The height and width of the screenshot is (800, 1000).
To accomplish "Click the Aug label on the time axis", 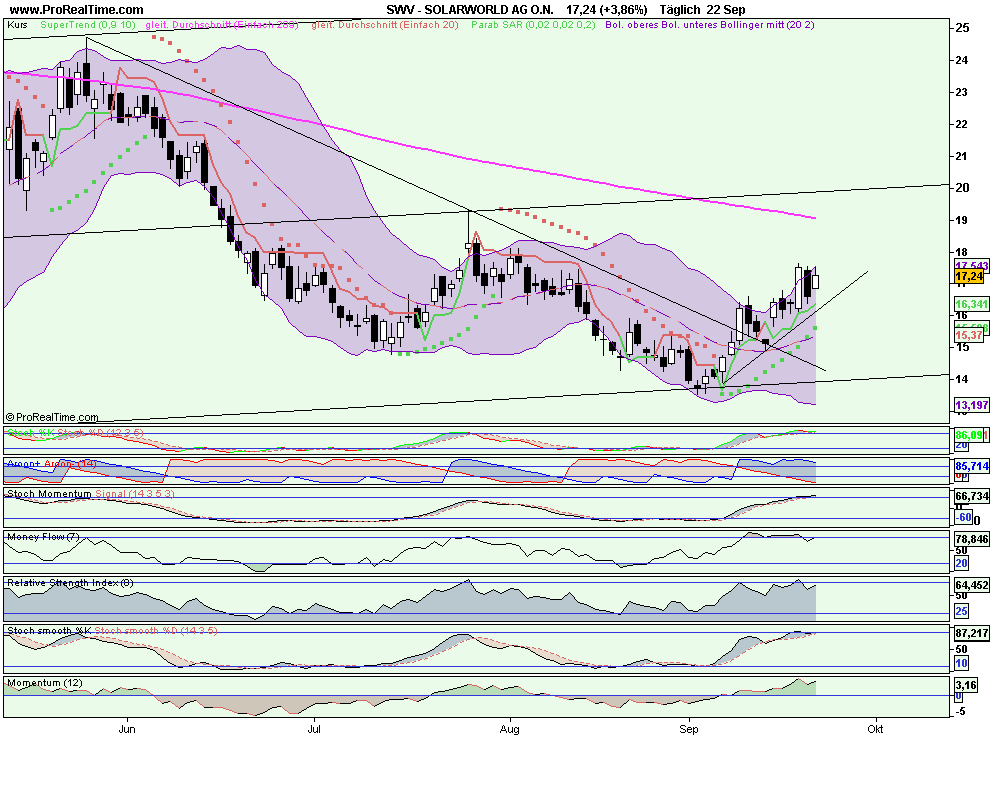I will [510, 729].
